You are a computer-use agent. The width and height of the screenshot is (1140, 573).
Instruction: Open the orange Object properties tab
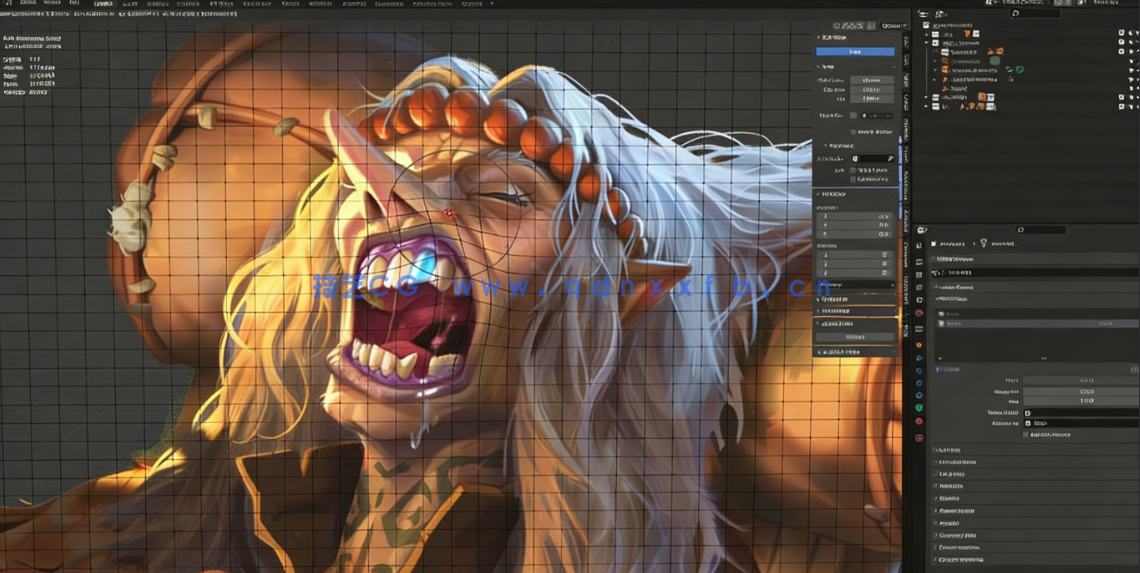(x=919, y=345)
